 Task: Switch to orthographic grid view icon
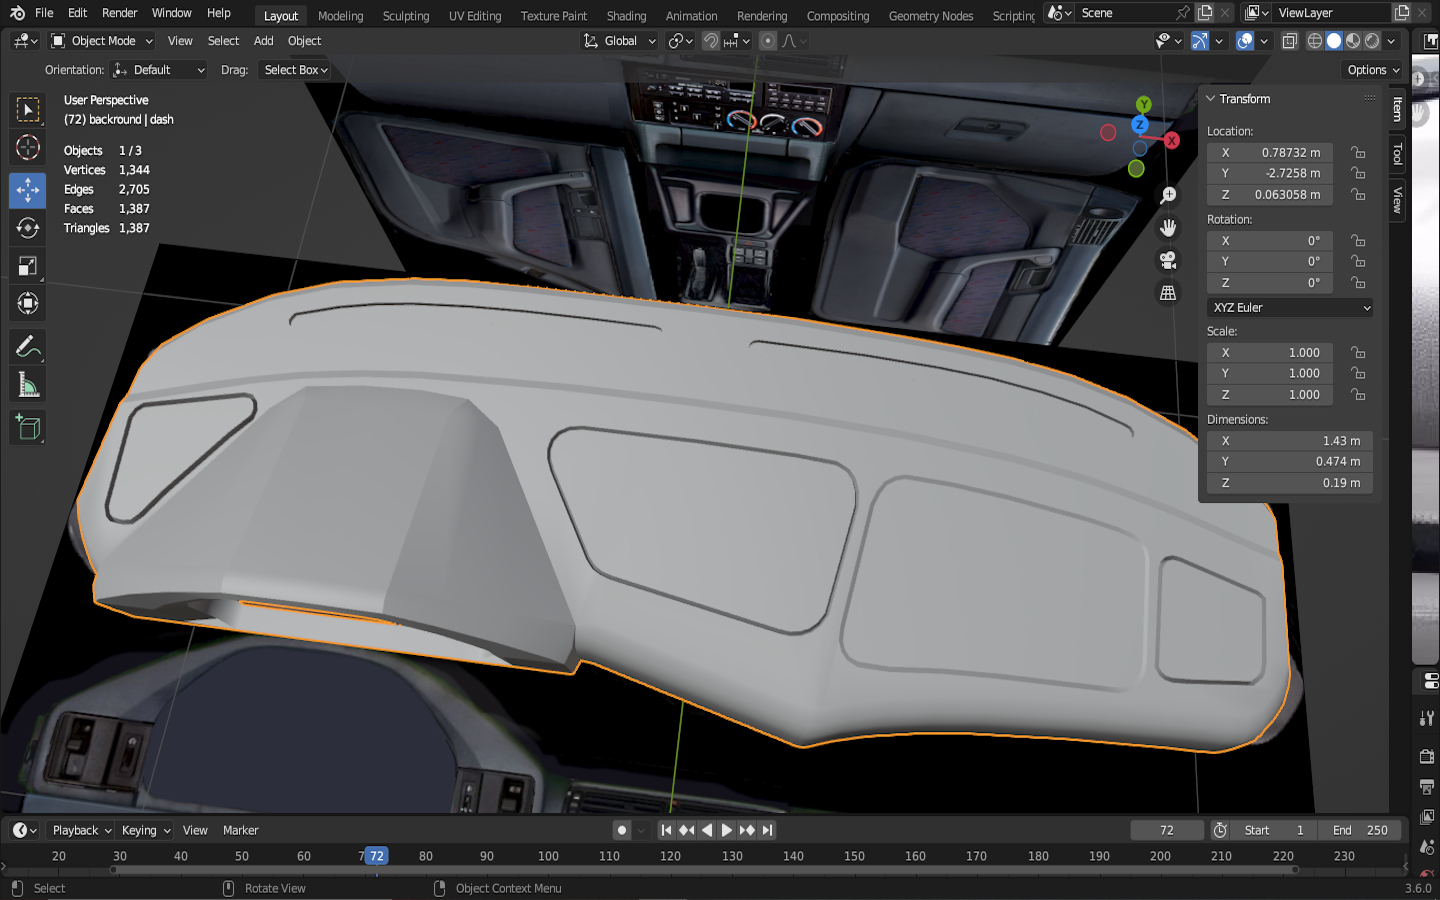click(1167, 293)
